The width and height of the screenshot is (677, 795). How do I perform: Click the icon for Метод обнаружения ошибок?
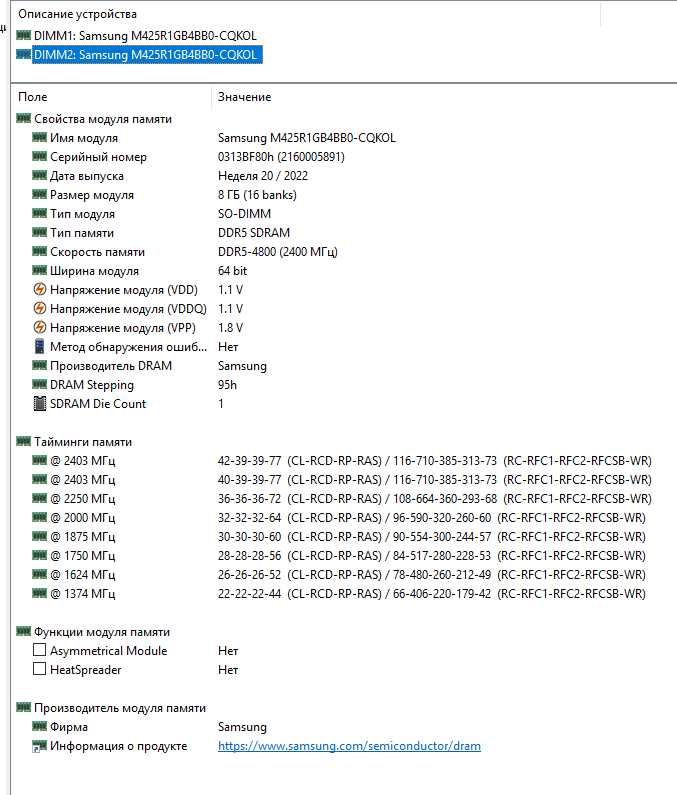pos(40,346)
